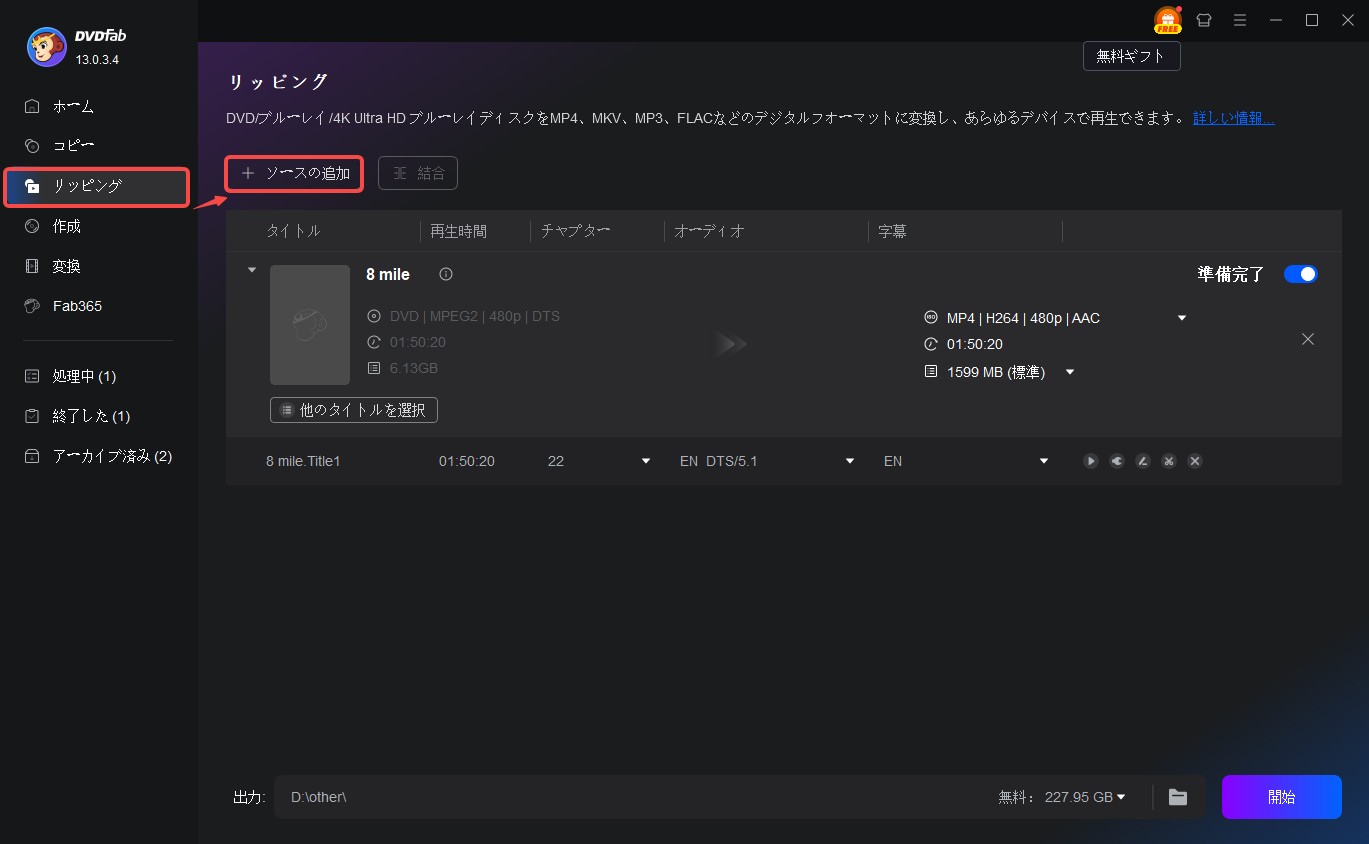Browse output folder icon

click(1178, 797)
